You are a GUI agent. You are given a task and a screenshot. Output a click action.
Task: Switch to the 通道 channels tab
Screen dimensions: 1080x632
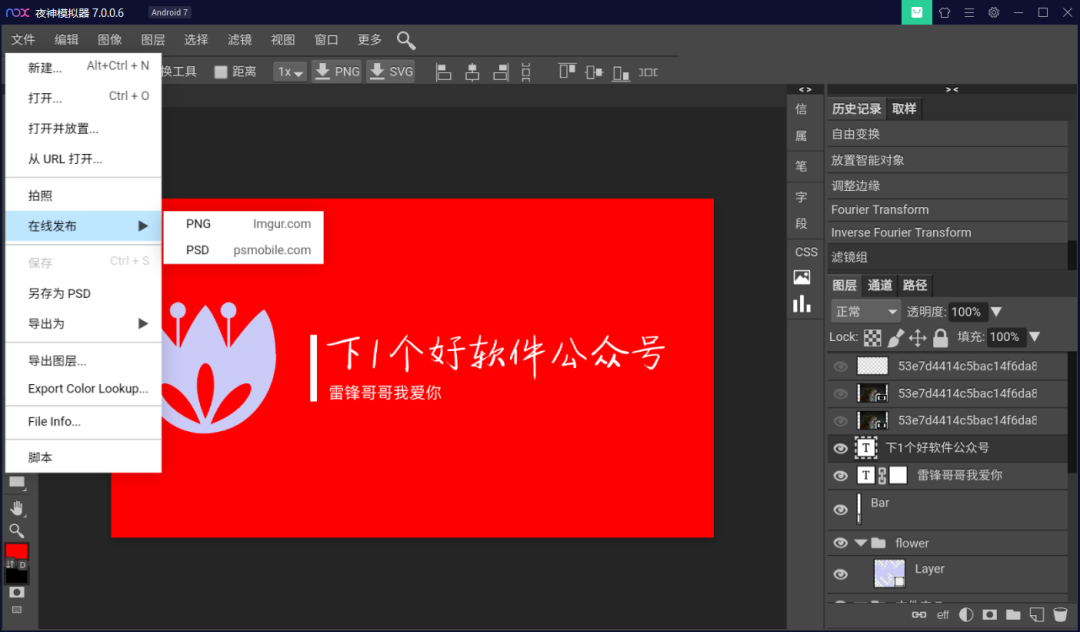880,285
